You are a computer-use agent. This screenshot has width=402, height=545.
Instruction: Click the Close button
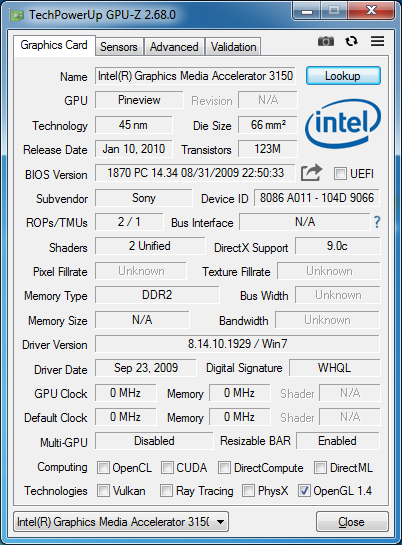click(x=352, y=522)
